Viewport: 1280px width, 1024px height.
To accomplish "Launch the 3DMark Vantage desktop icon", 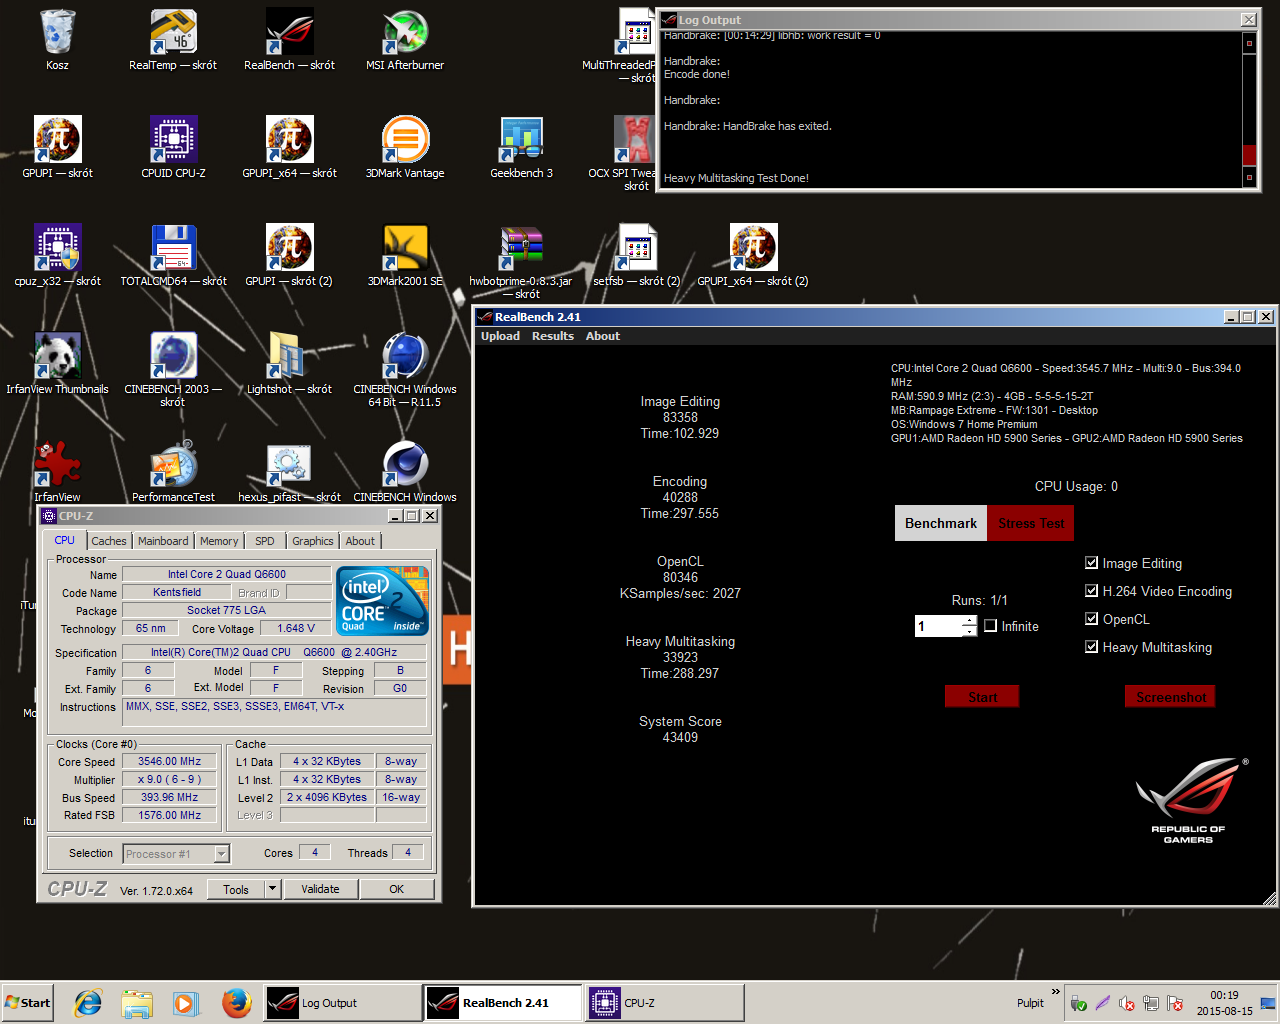I will pyautogui.click(x=405, y=140).
